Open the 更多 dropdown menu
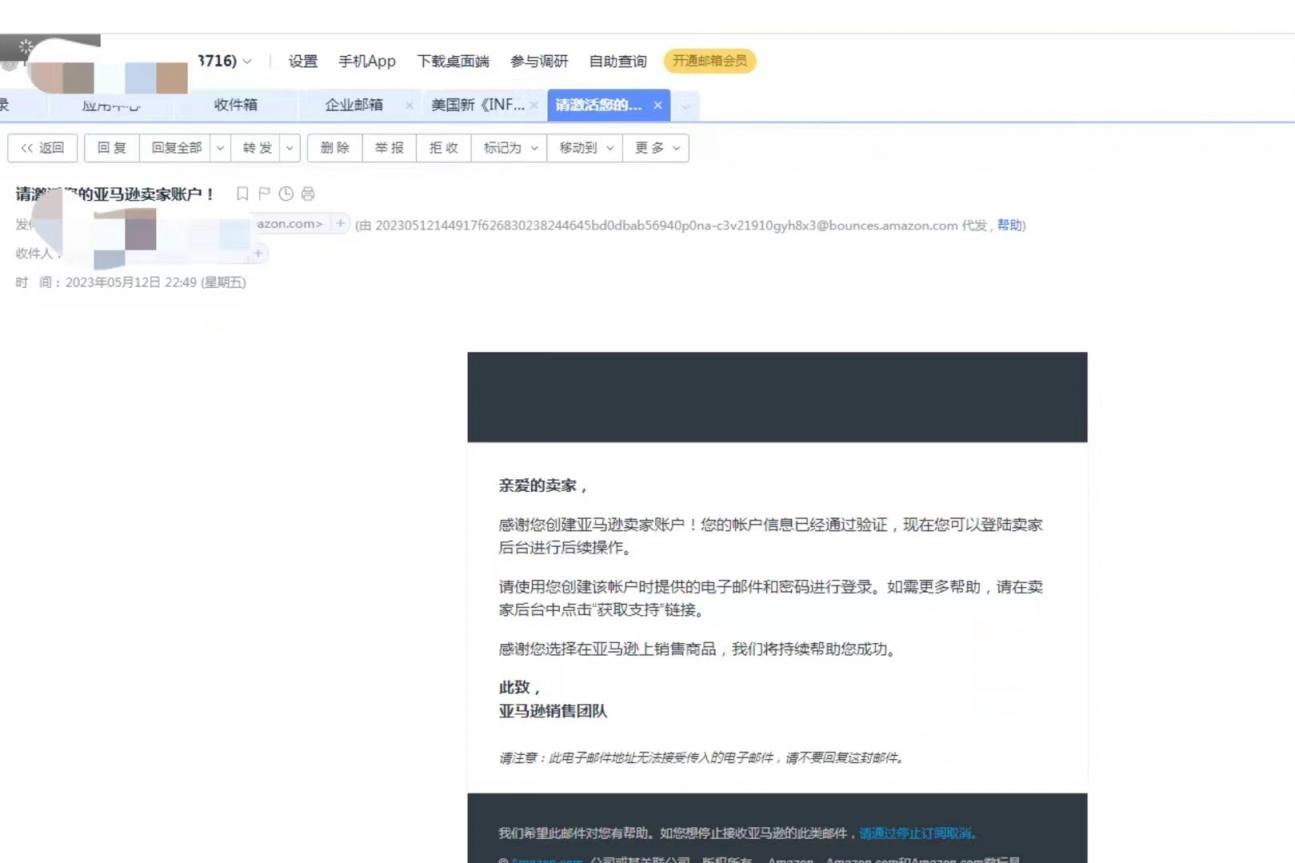Image resolution: width=1295 pixels, height=863 pixels. [x=656, y=148]
